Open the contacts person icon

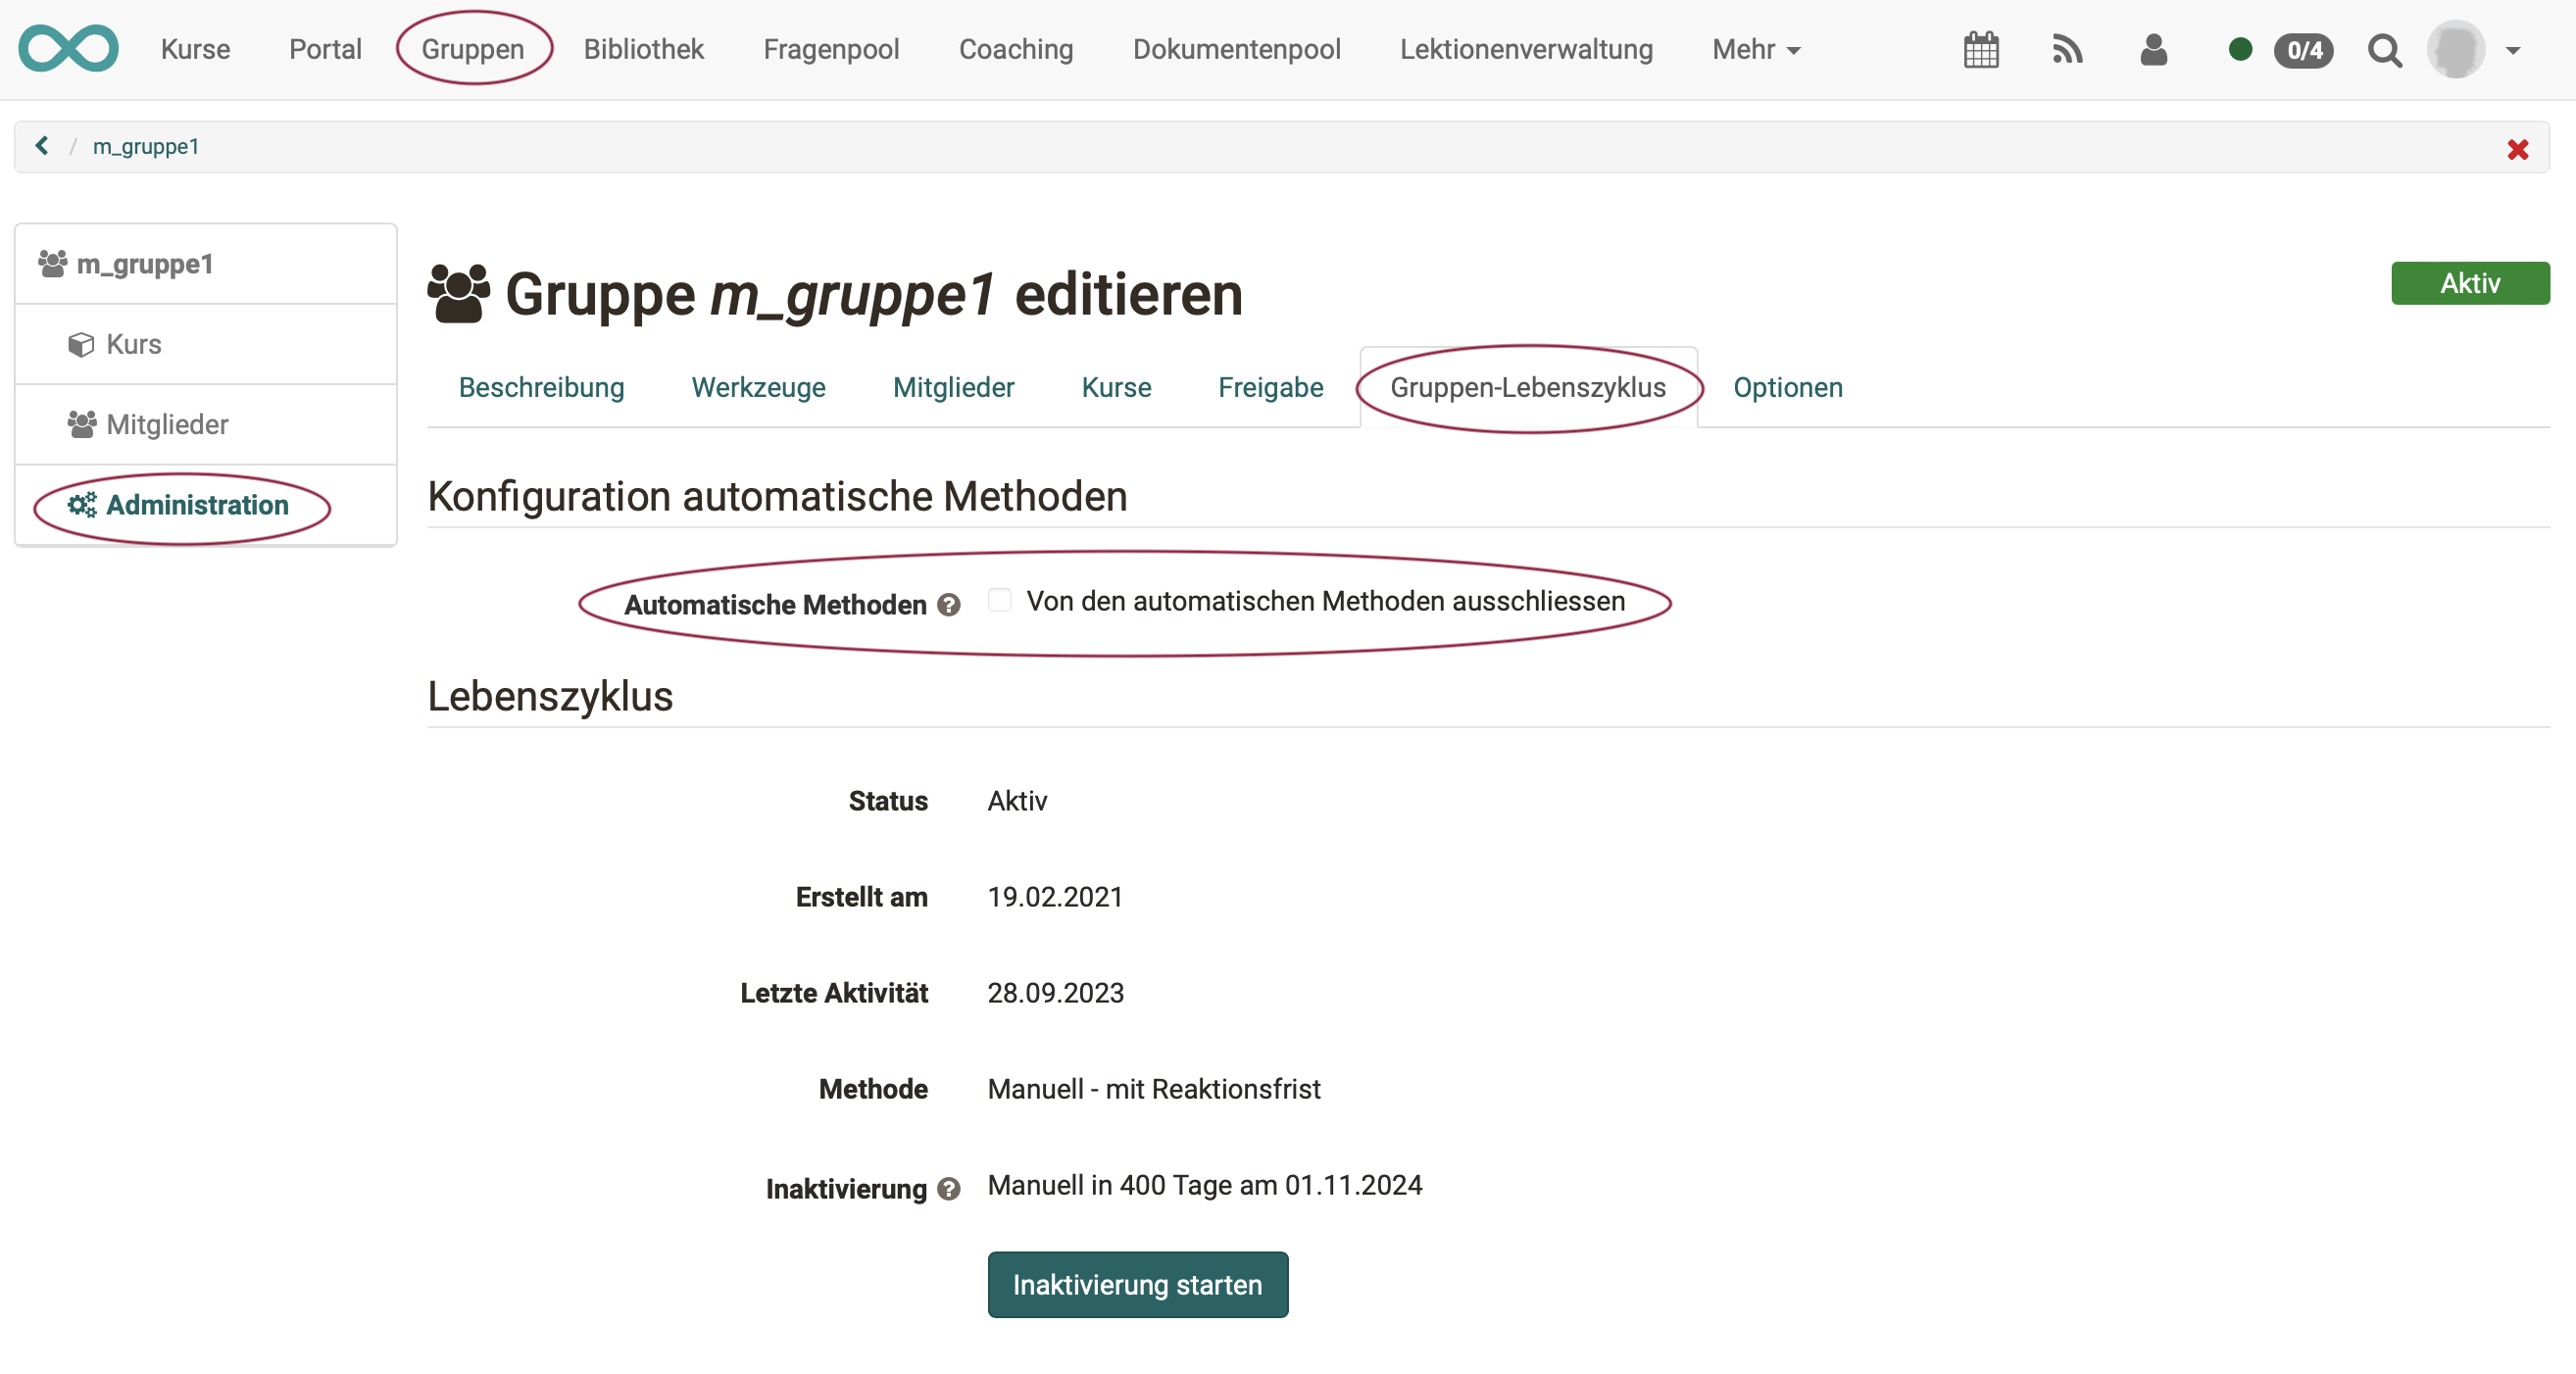[2154, 49]
